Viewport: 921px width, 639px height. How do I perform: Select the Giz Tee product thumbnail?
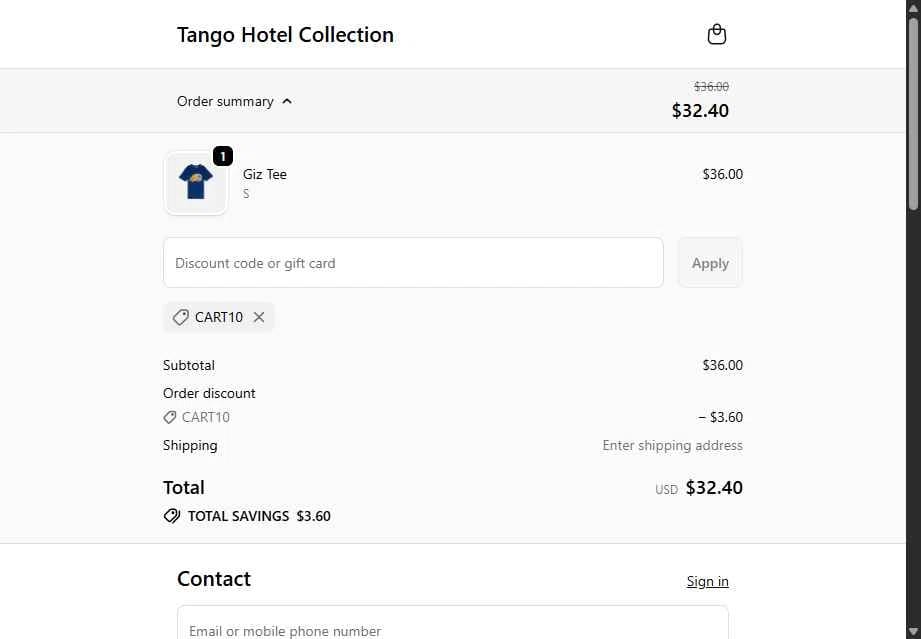coord(195,183)
